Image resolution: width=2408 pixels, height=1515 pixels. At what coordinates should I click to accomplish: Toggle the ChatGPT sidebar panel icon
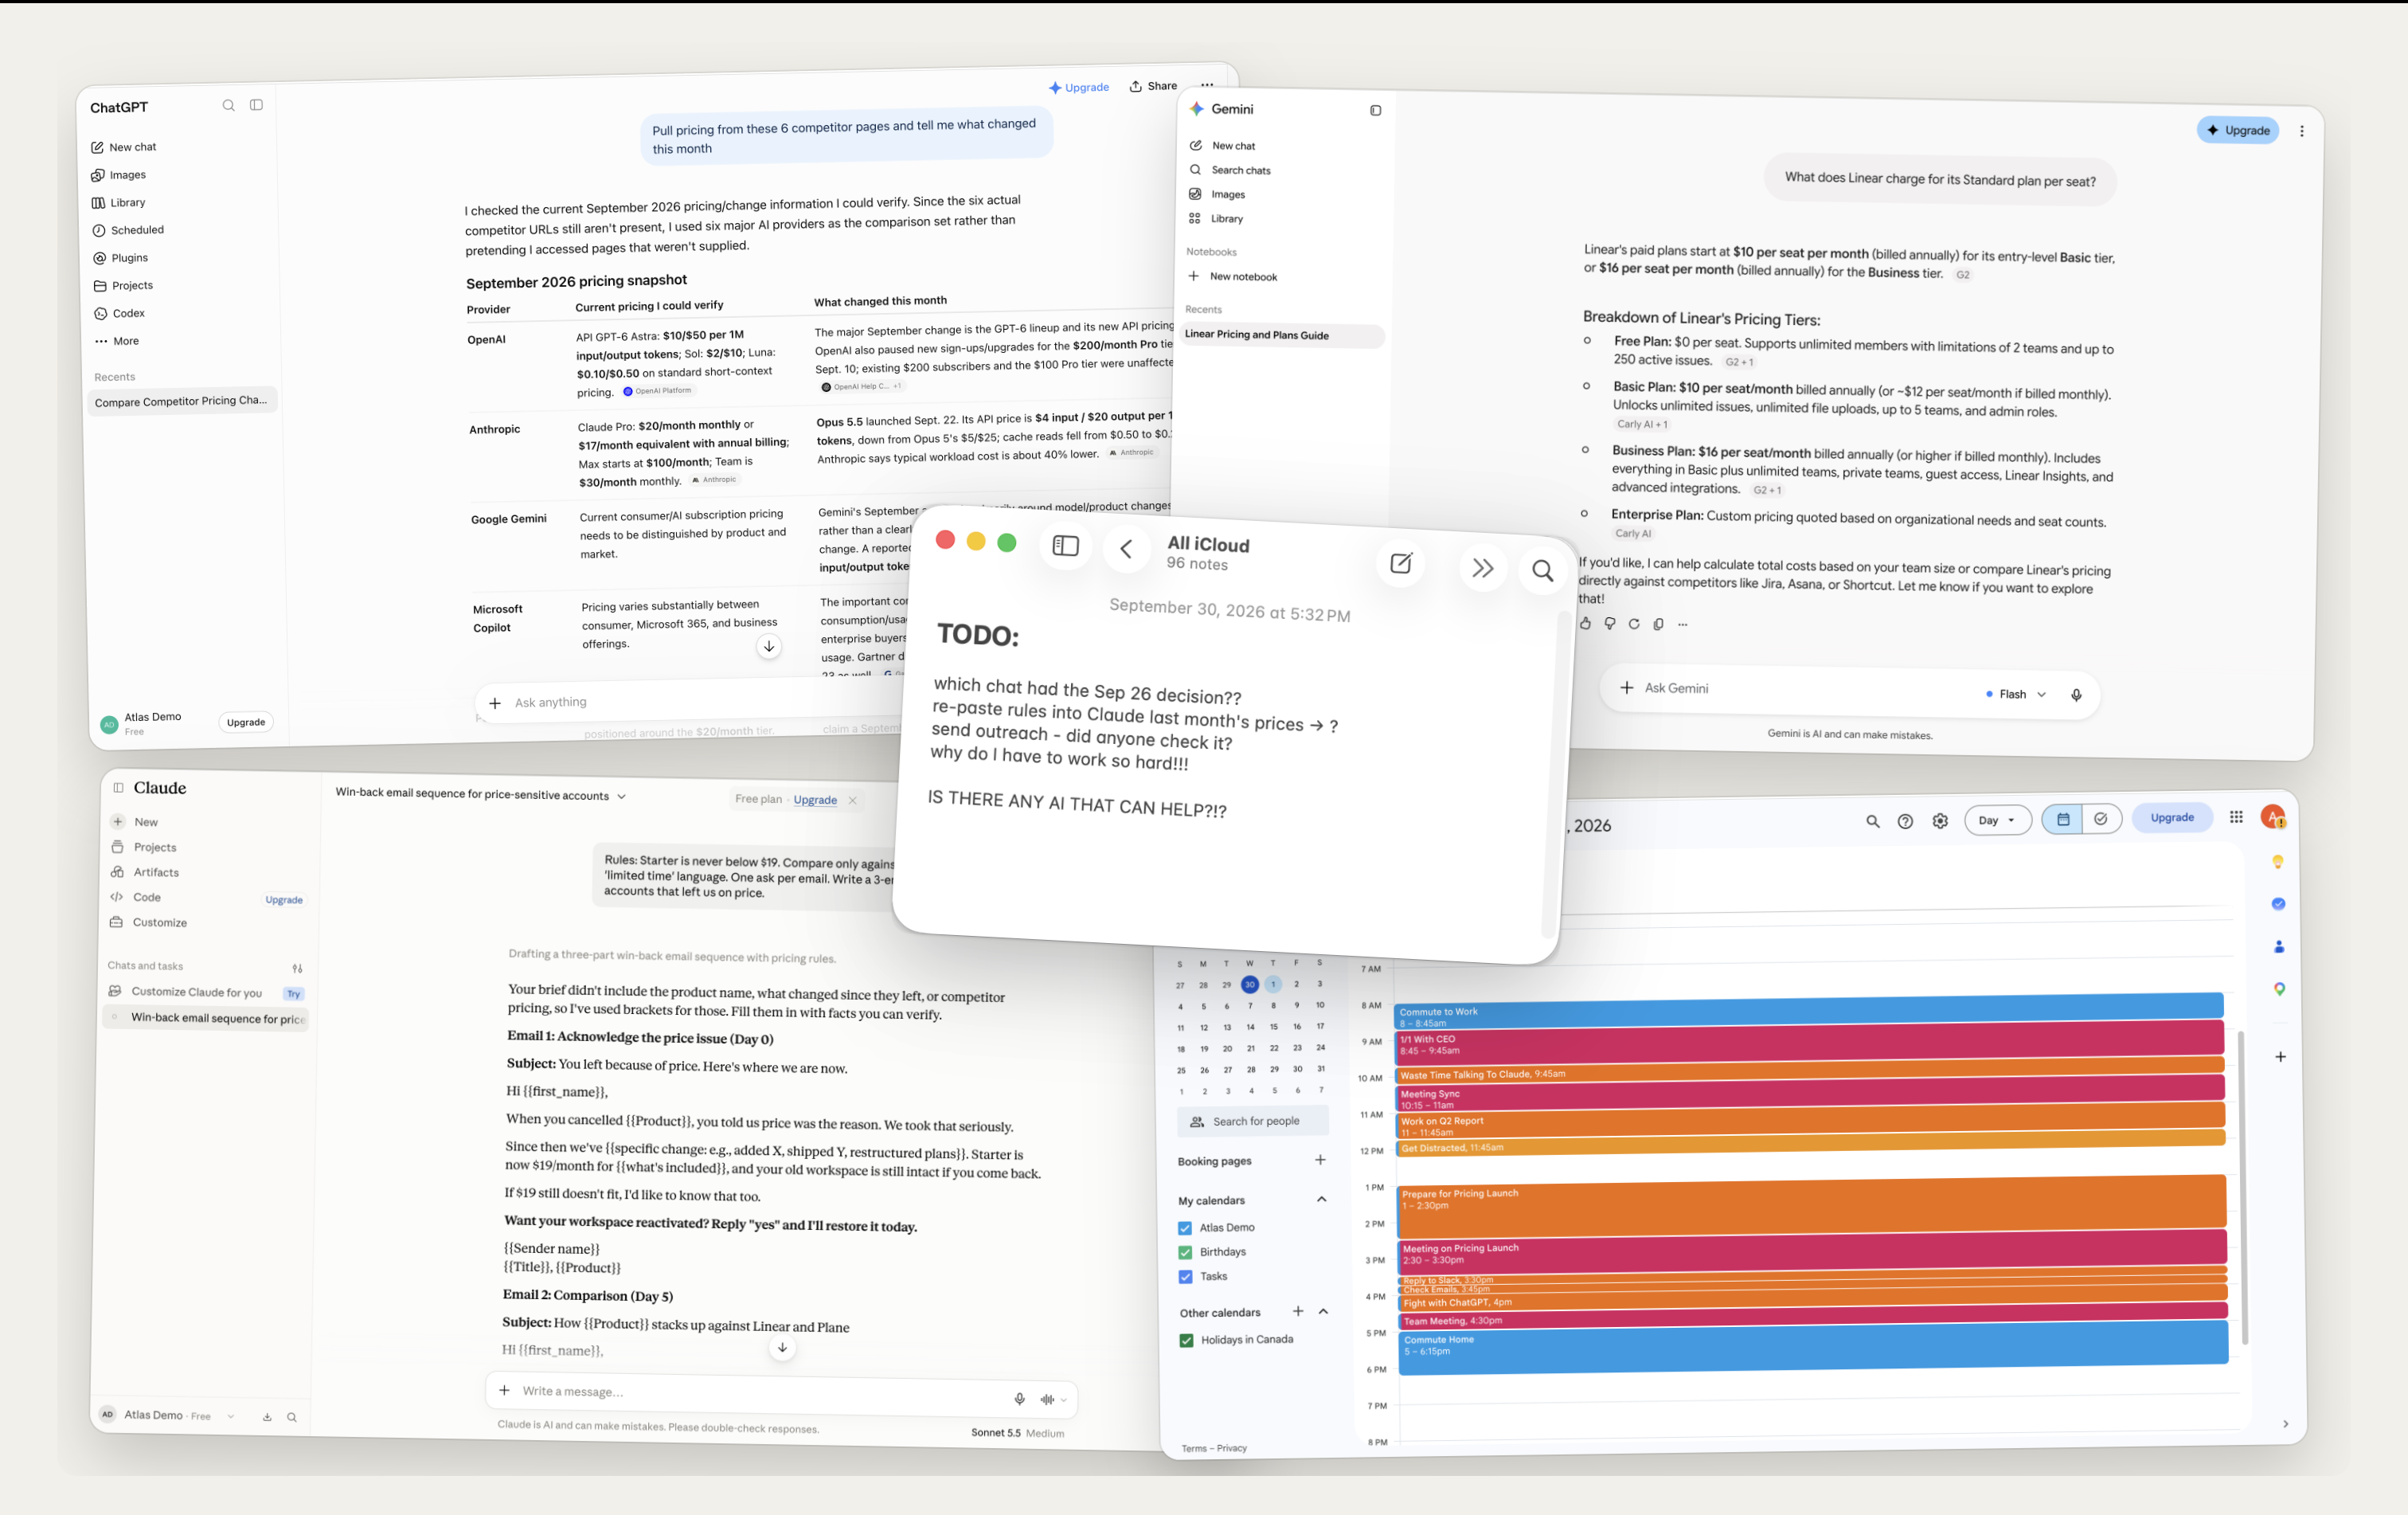tap(256, 104)
